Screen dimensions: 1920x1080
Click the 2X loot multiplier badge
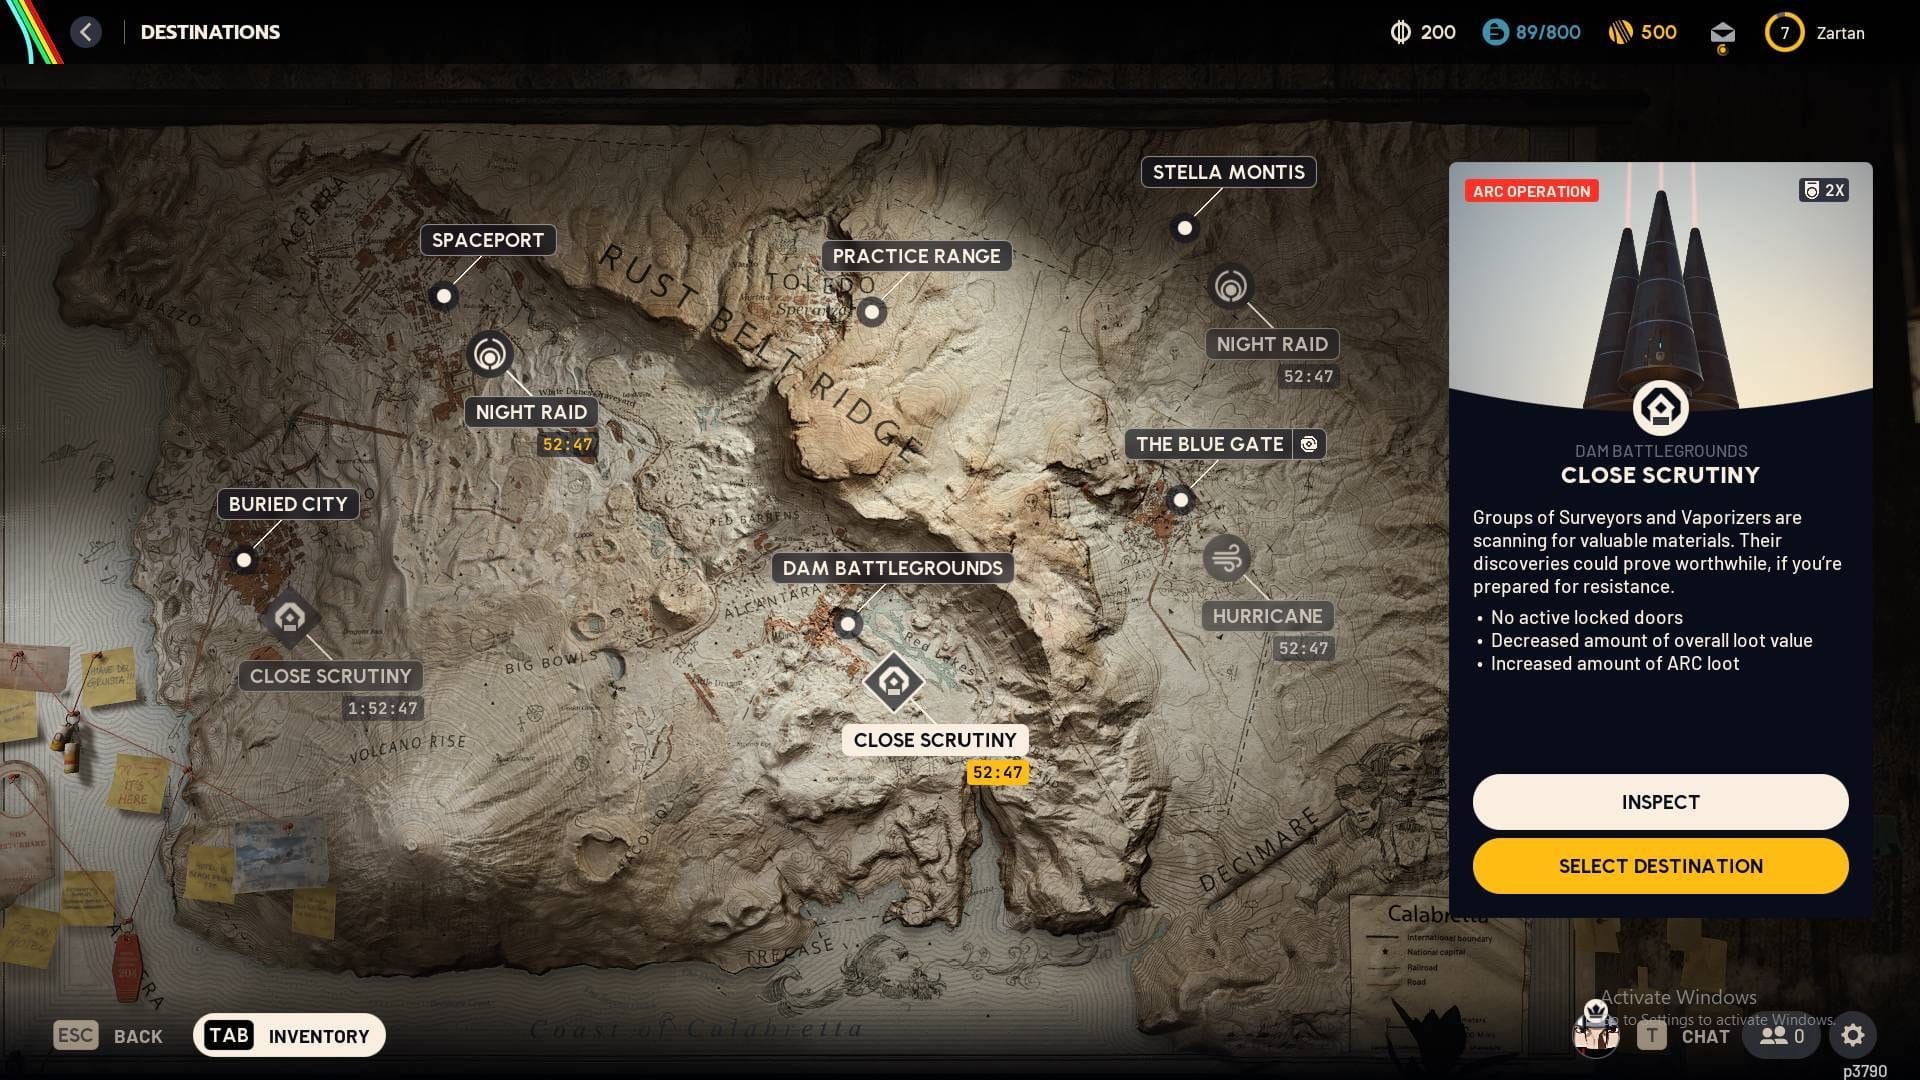pos(1824,190)
